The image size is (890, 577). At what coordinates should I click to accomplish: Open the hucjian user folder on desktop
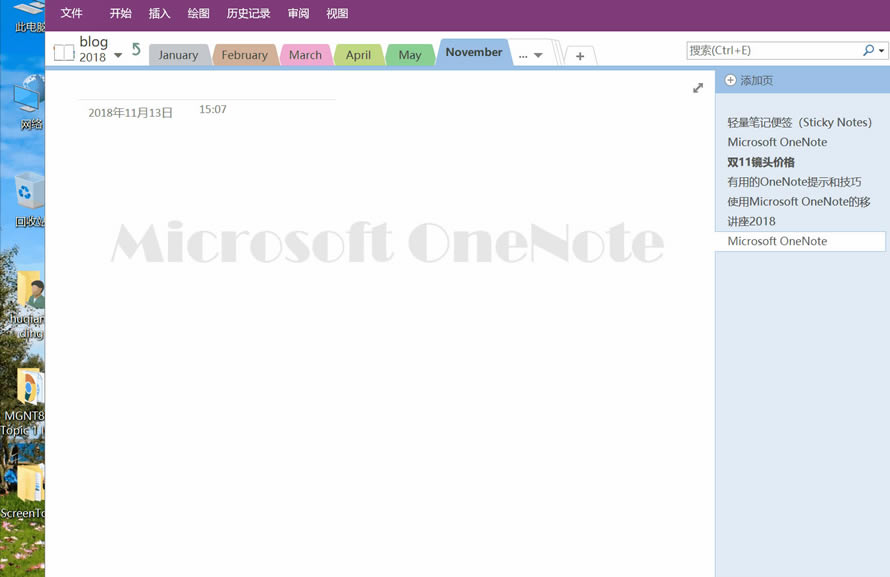[27, 305]
